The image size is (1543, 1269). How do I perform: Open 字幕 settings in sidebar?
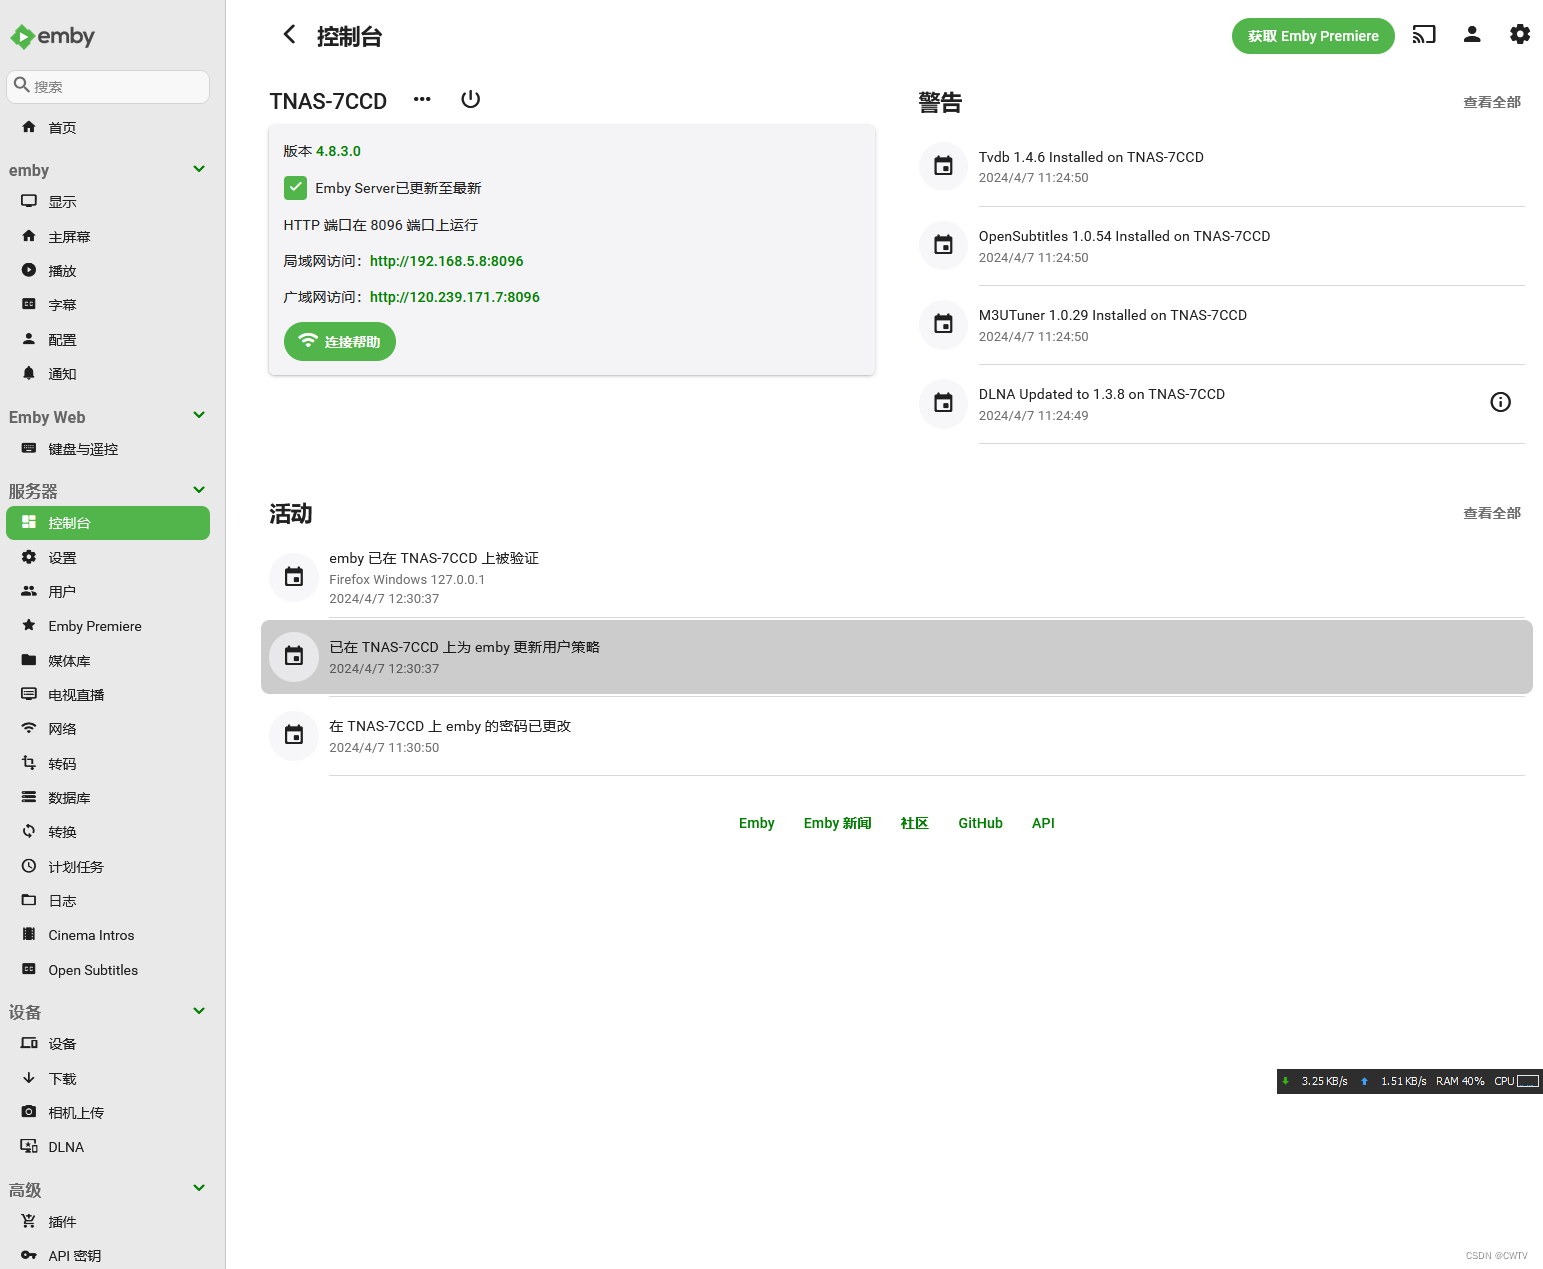(x=108, y=305)
